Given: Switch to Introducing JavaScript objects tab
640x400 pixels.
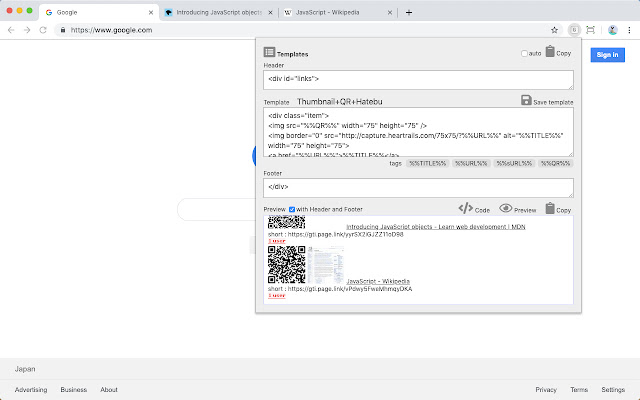Looking at the screenshot, I should tap(218, 12).
